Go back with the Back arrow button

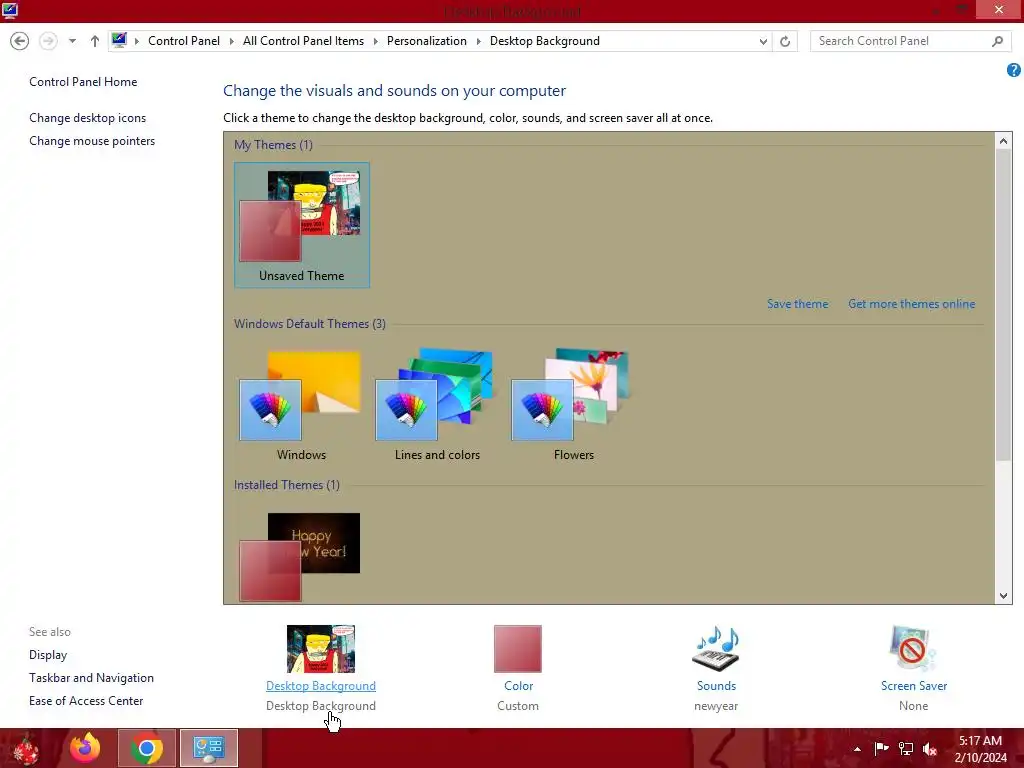20,41
